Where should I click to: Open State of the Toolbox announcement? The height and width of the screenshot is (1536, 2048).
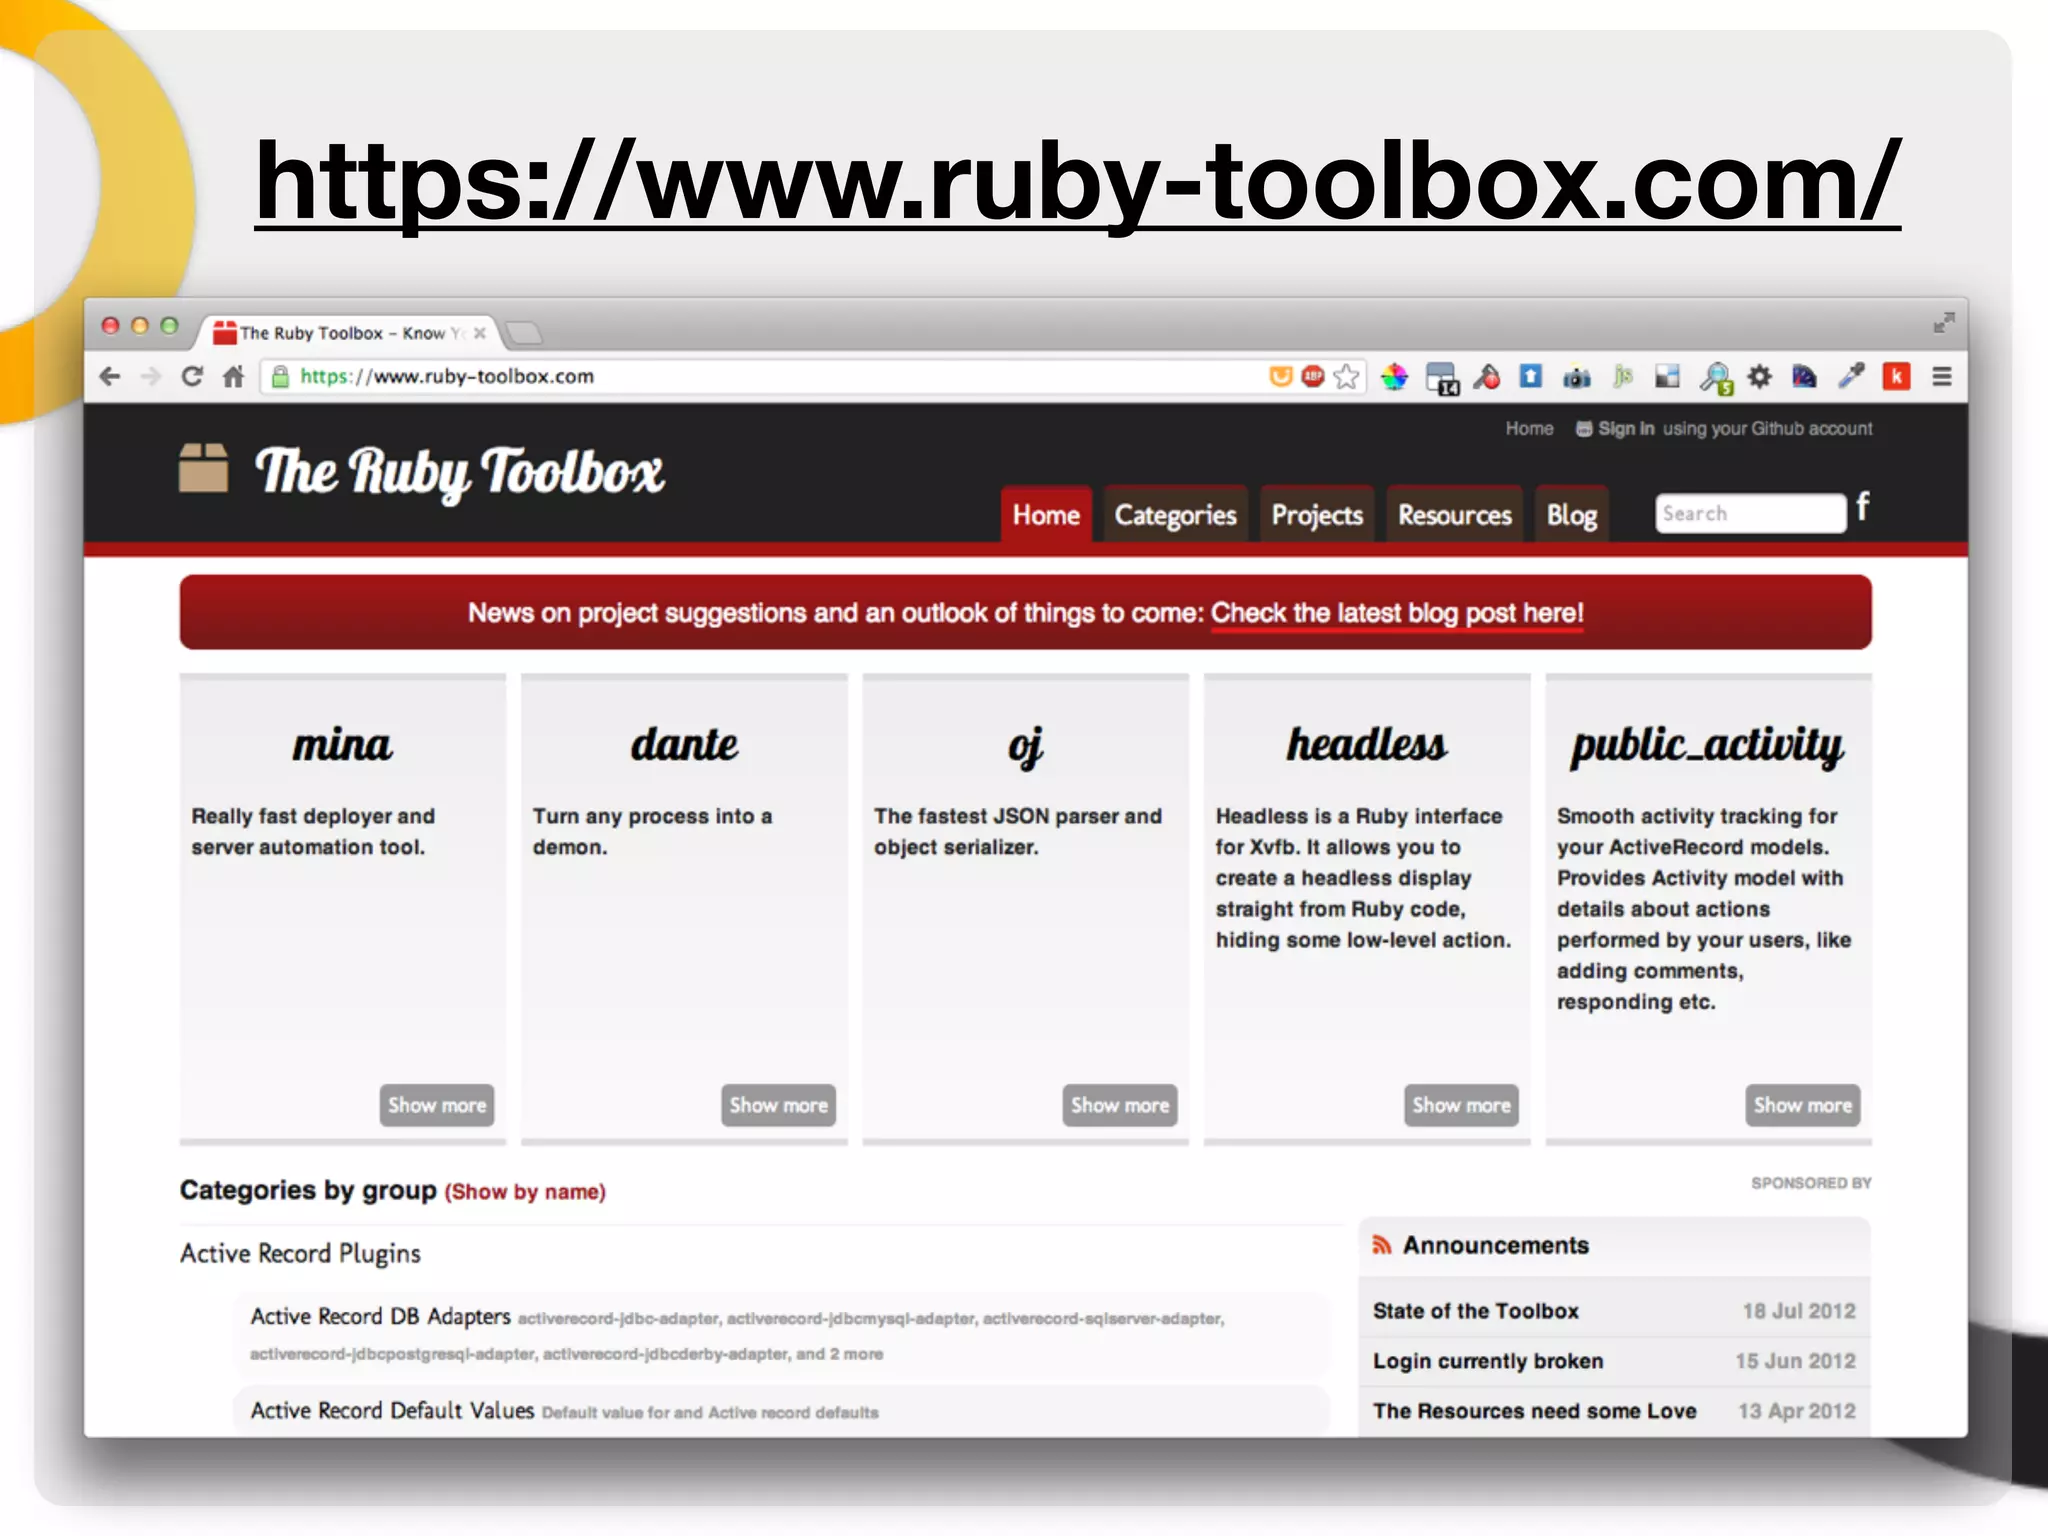coord(1475,1311)
